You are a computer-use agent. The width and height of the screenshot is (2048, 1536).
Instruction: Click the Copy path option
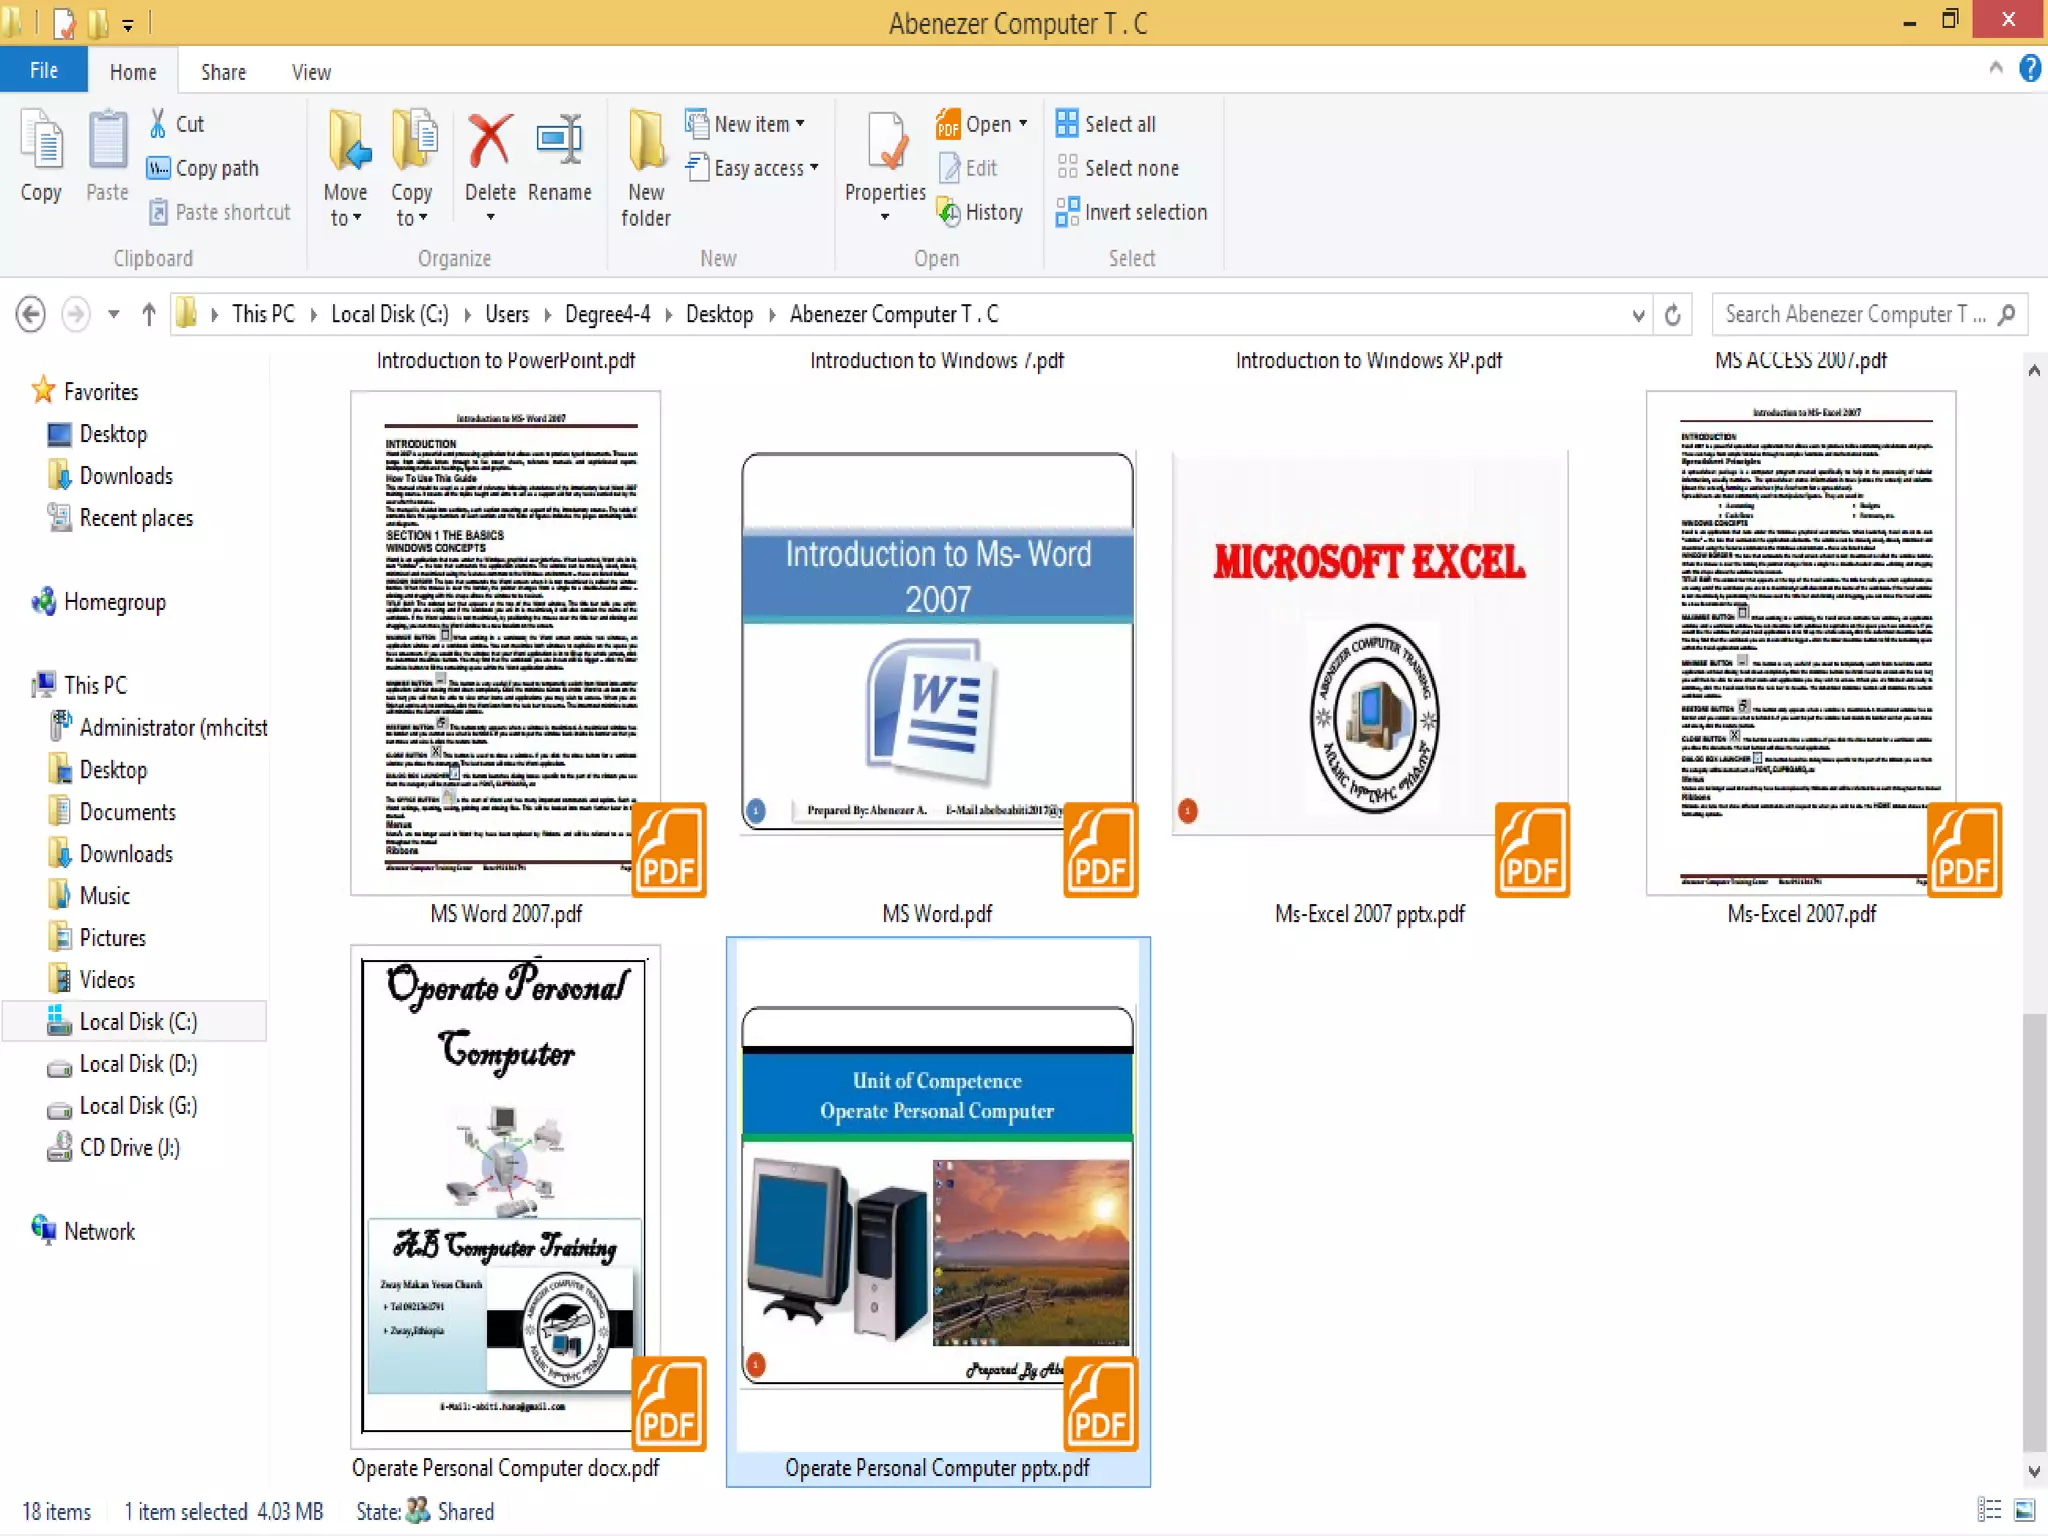point(216,168)
